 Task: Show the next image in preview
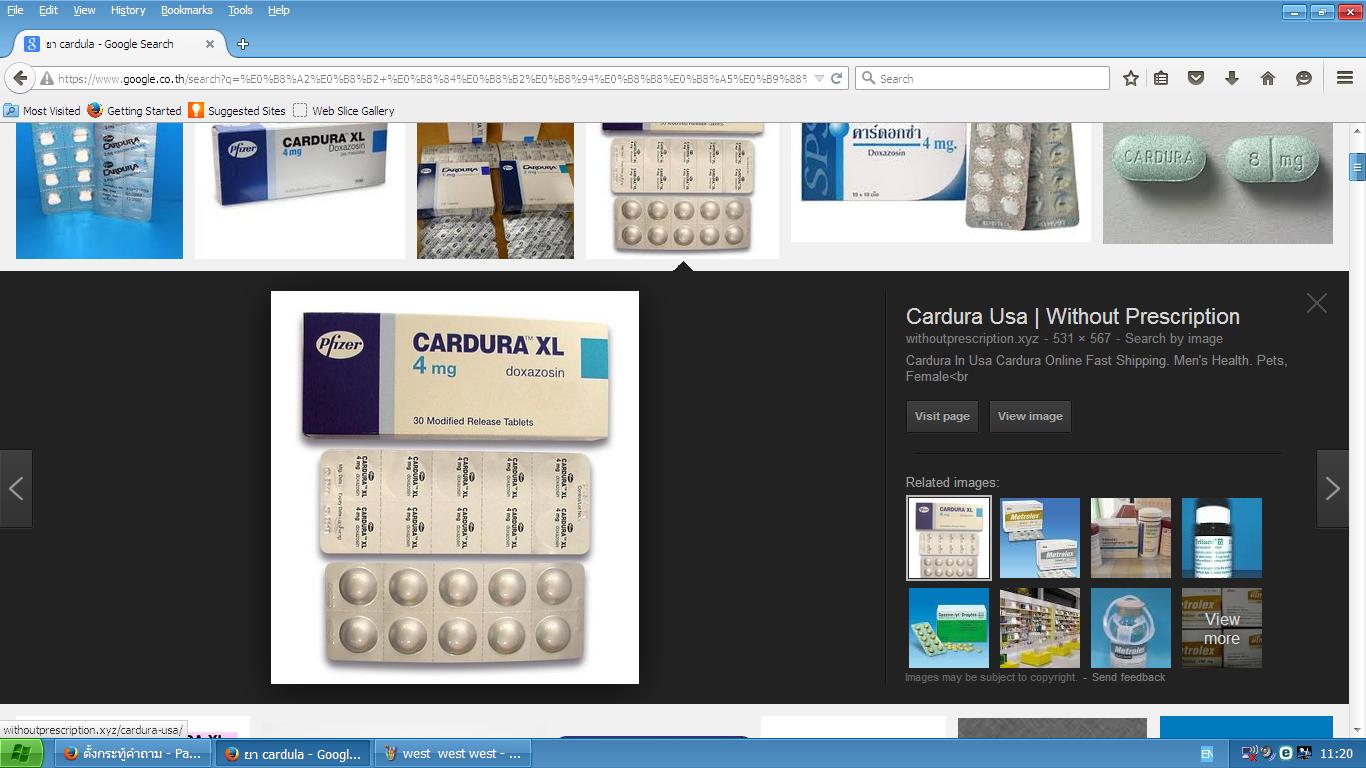coord(1332,488)
